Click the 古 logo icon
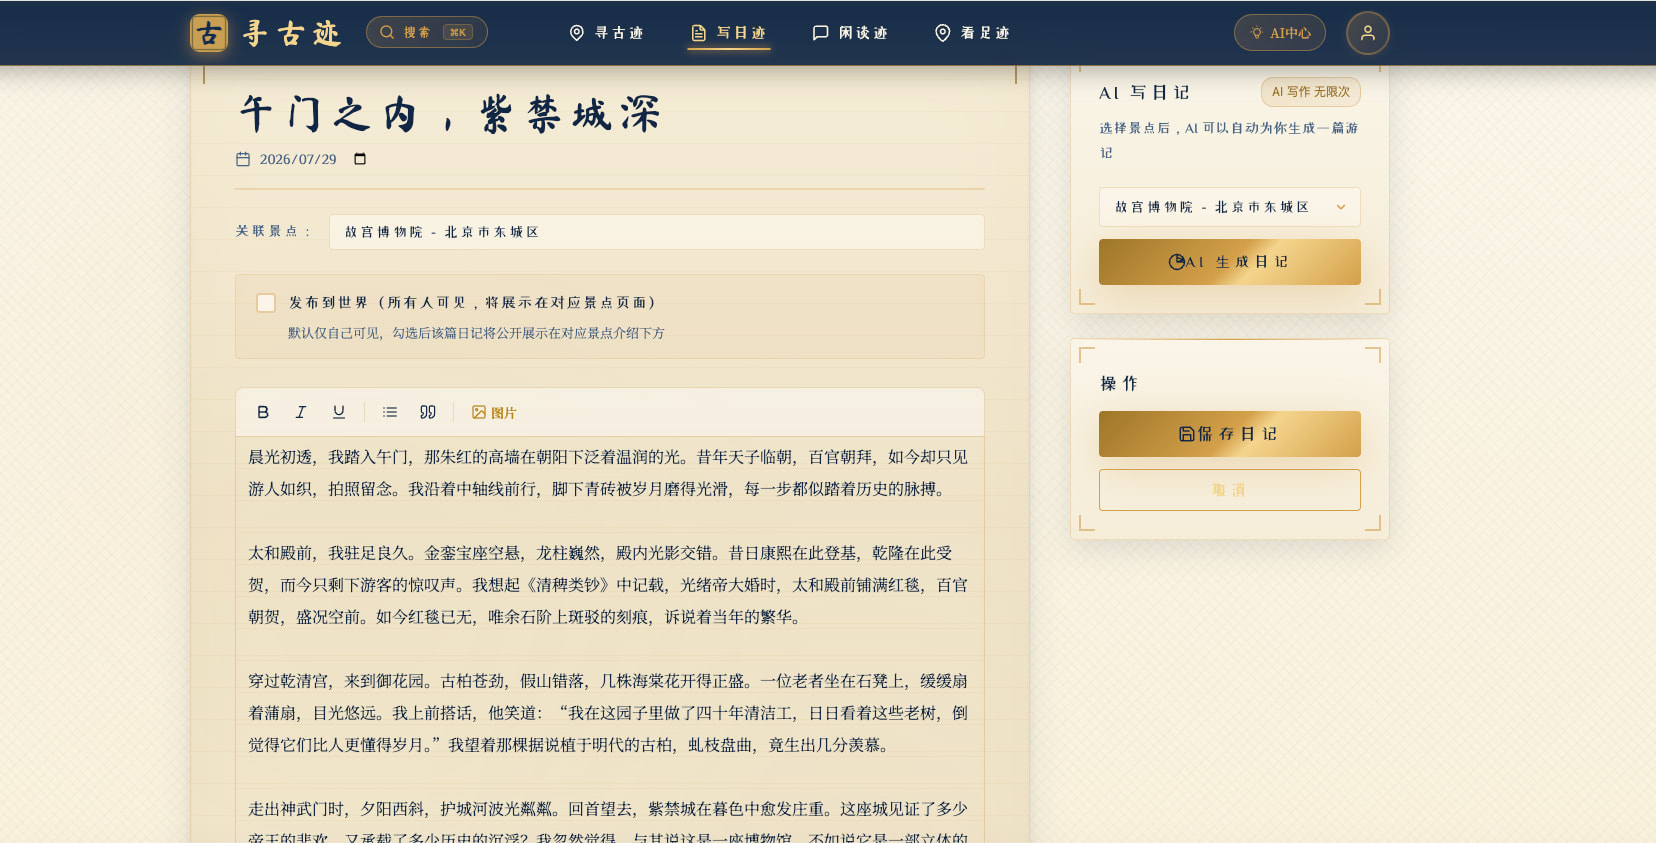Screen dimensions: 1656x843 click(x=208, y=33)
